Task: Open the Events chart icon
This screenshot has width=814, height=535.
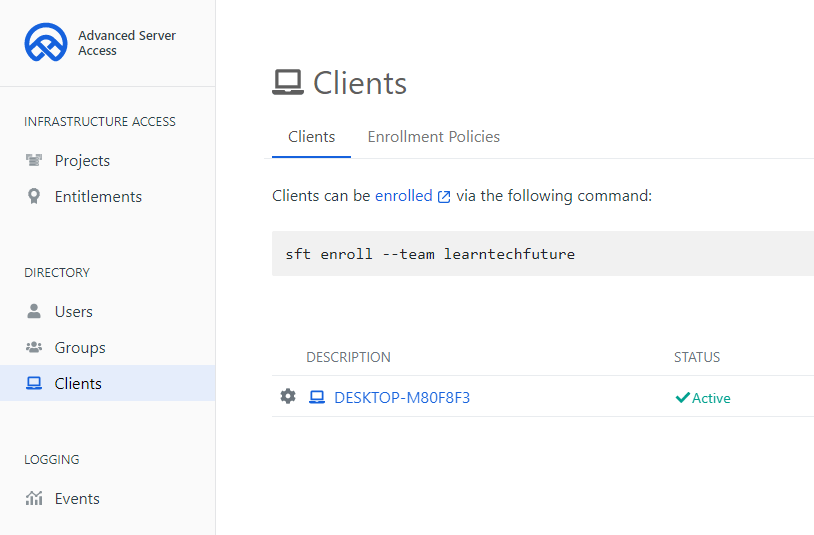Action: [x=34, y=499]
